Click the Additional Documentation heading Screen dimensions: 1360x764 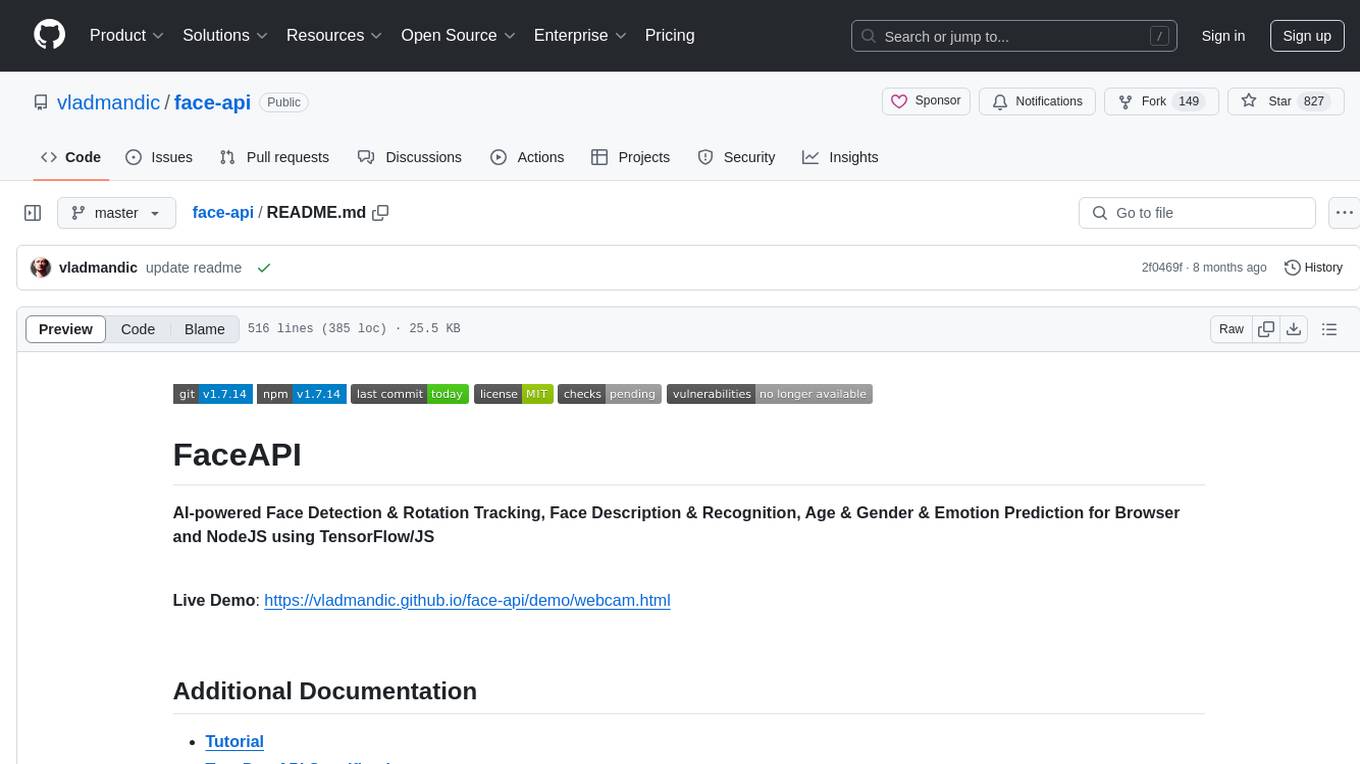tap(325, 691)
